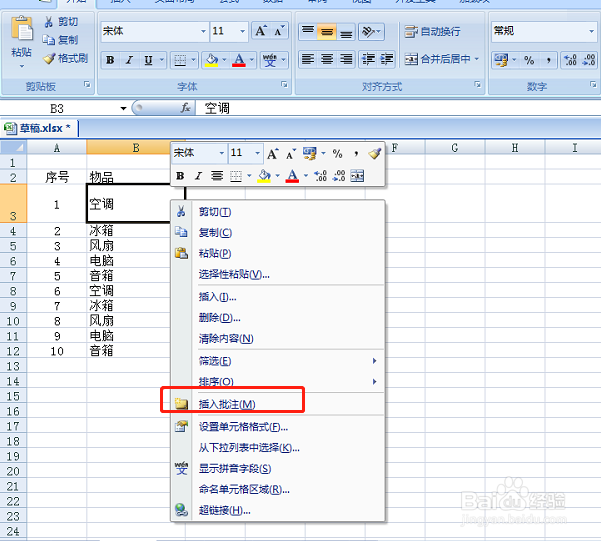Click the Paste icon in the ribbon
Image resolution: width=601 pixels, height=541 pixels.
click(x=21, y=28)
